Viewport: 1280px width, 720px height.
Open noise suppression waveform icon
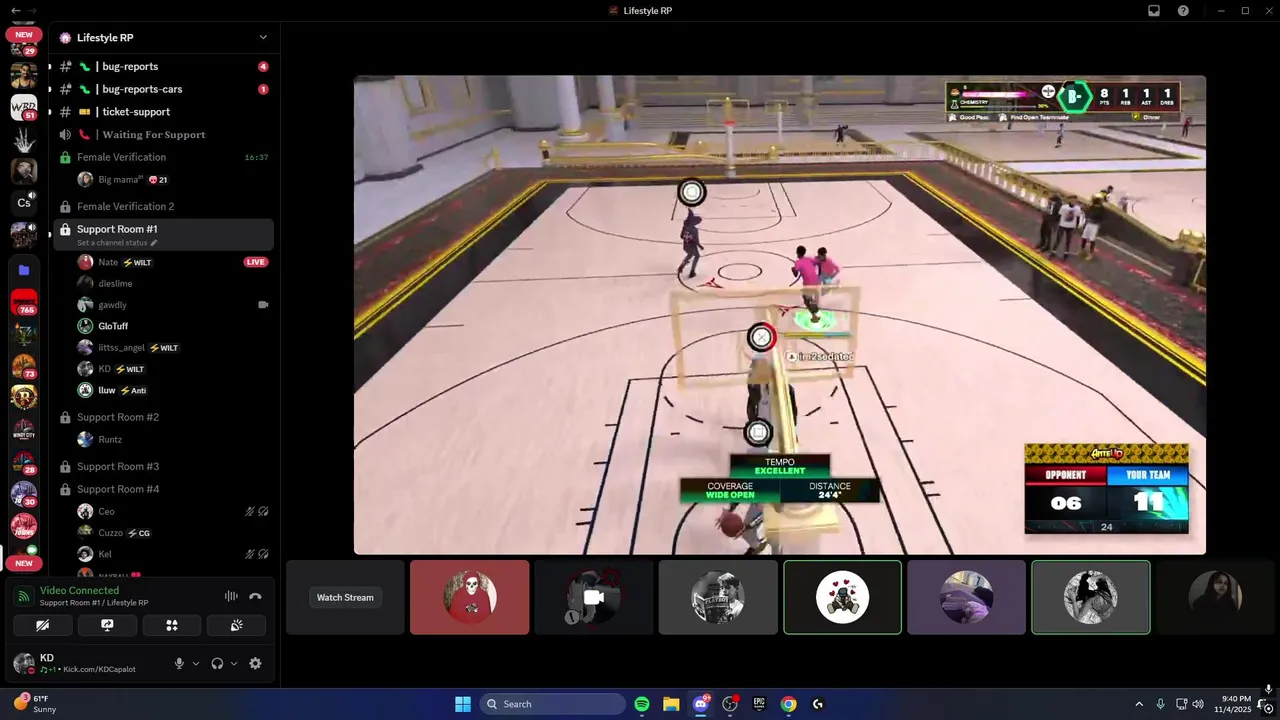[231, 596]
